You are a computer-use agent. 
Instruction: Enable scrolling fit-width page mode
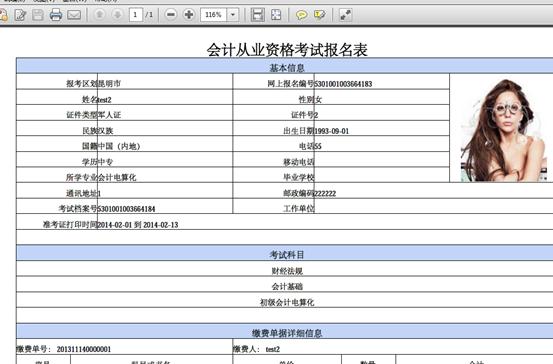(x=257, y=15)
